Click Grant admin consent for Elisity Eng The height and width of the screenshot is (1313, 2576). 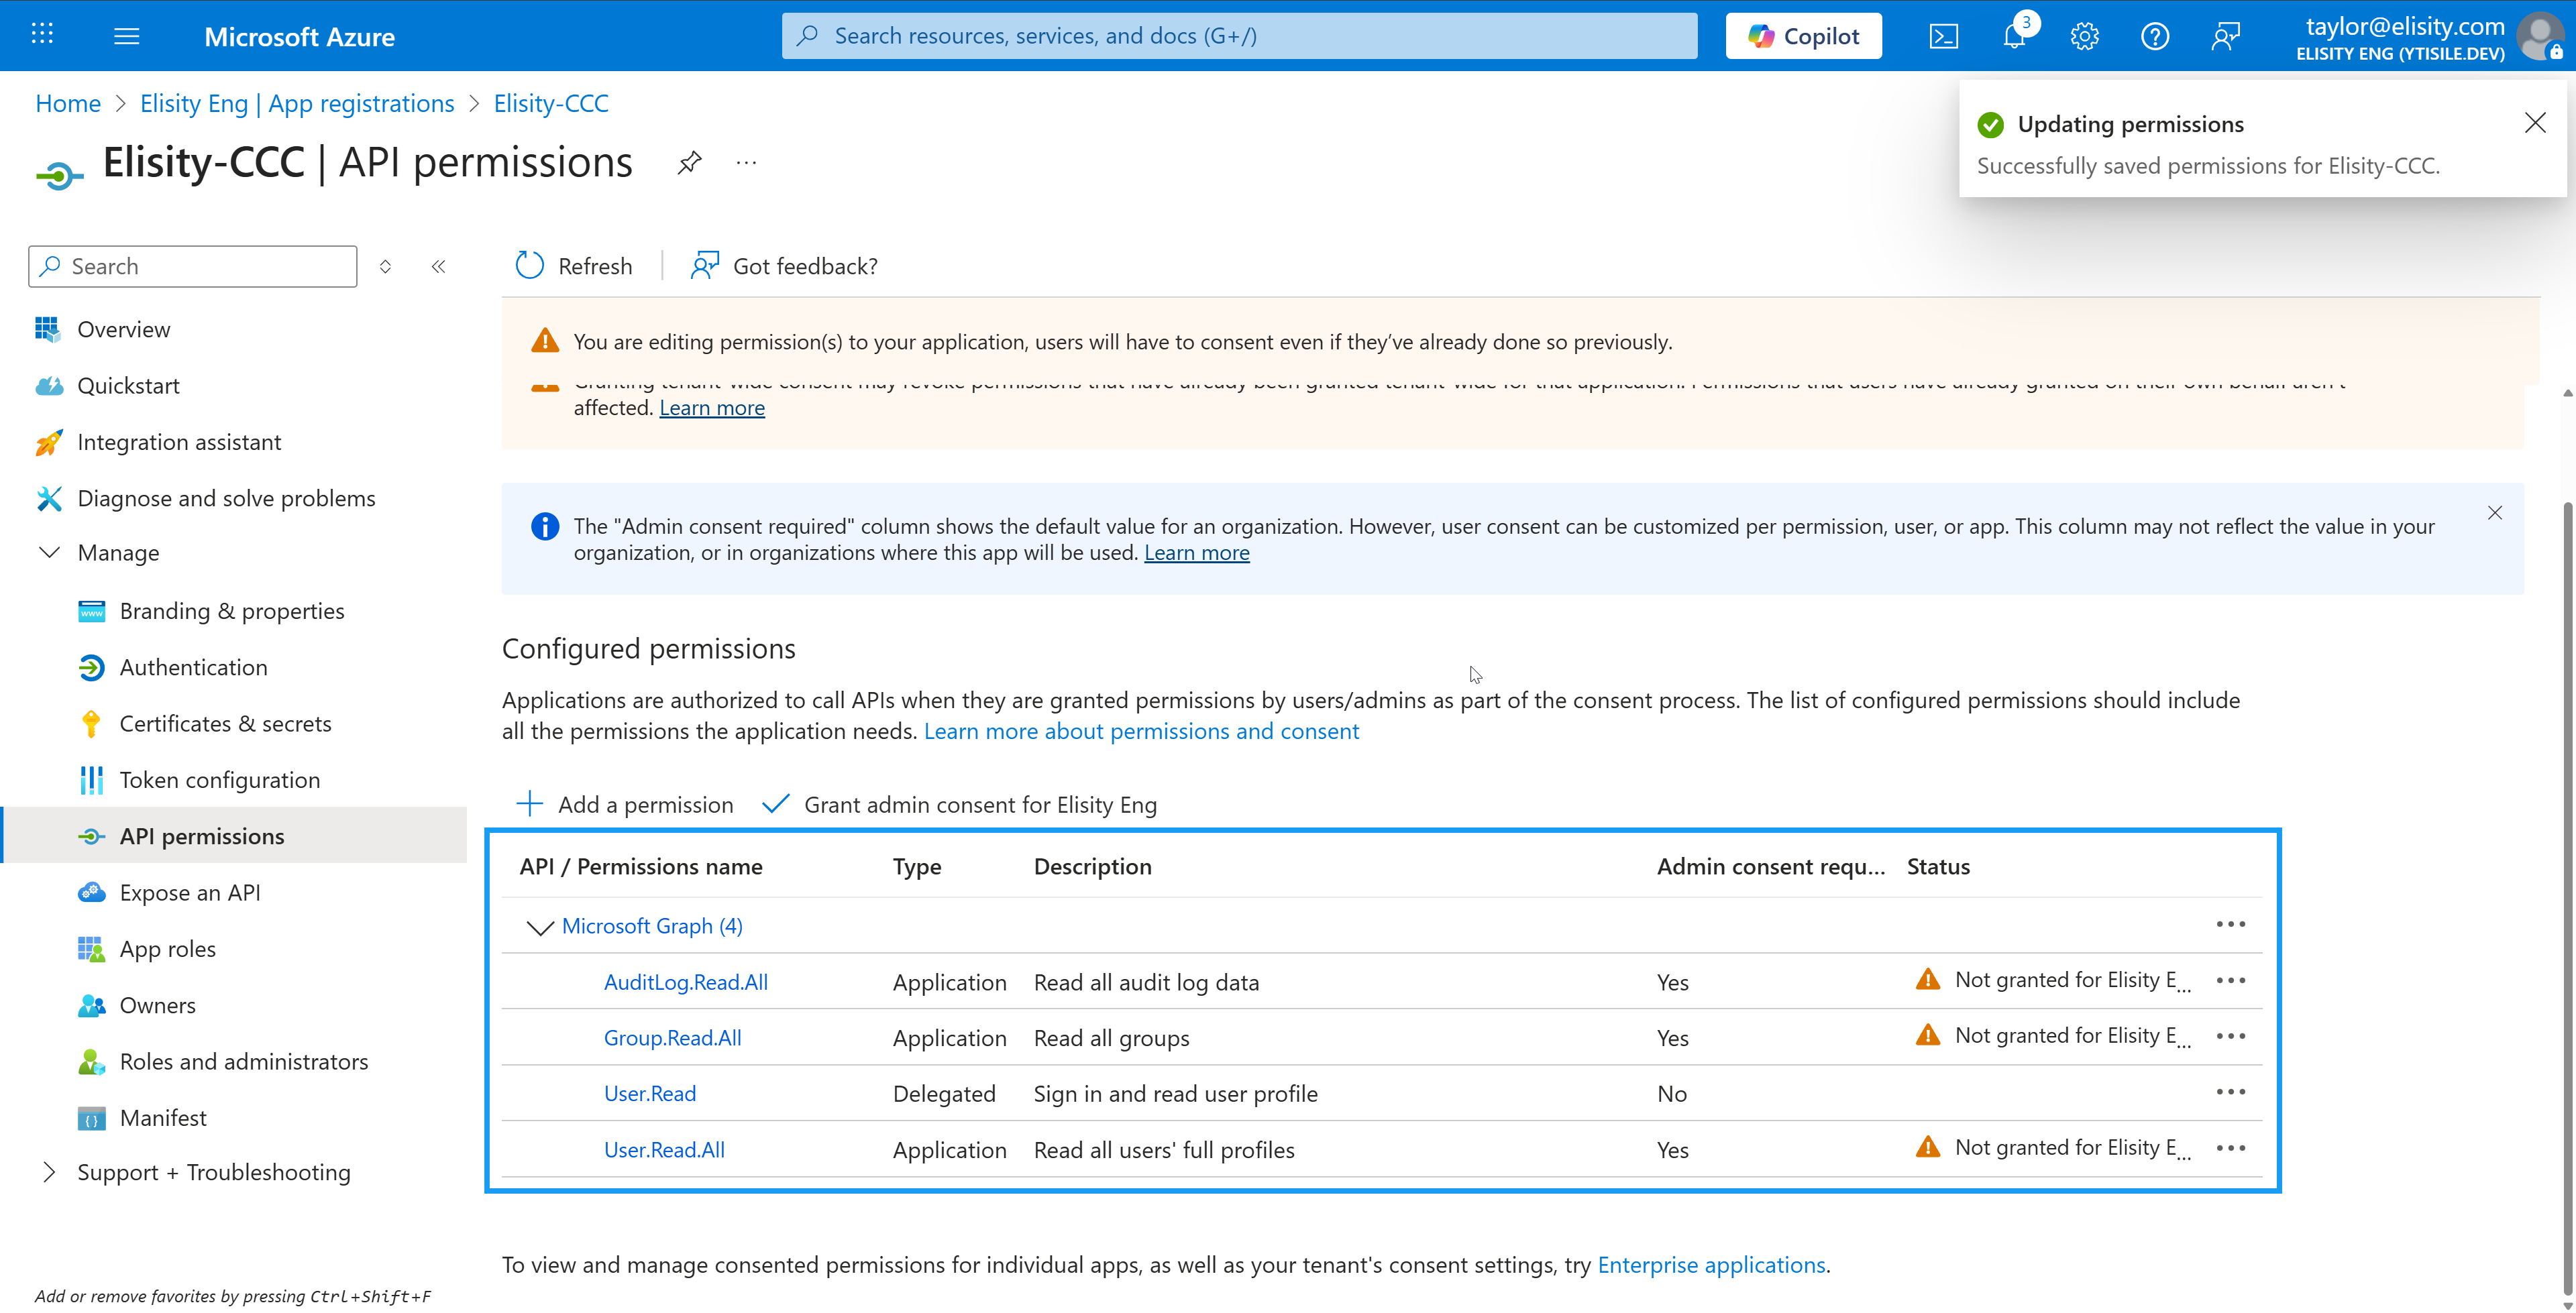(x=959, y=805)
